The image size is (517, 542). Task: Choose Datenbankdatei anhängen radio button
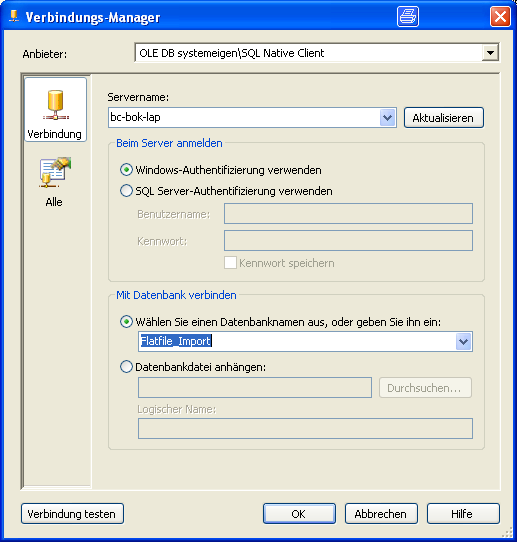[x=126, y=366]
